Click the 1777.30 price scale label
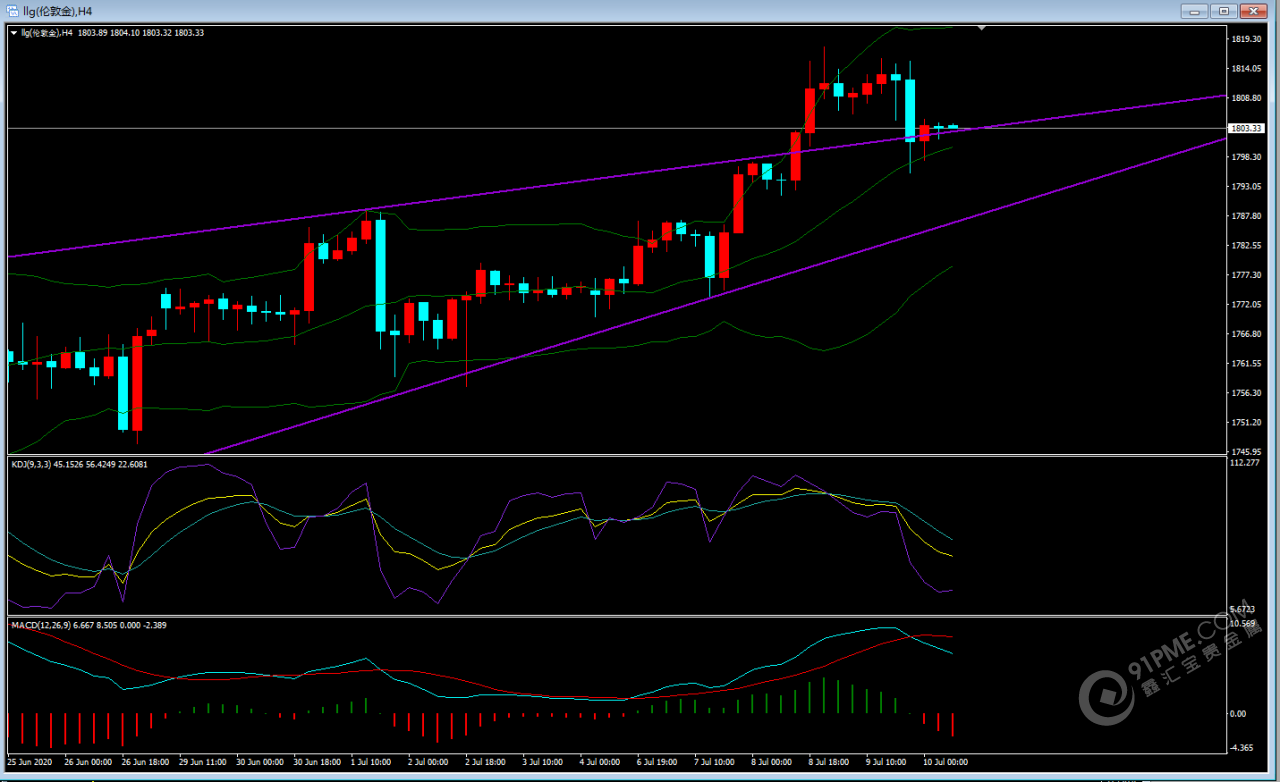The image size is (1280, 782). coord(1245,275)
